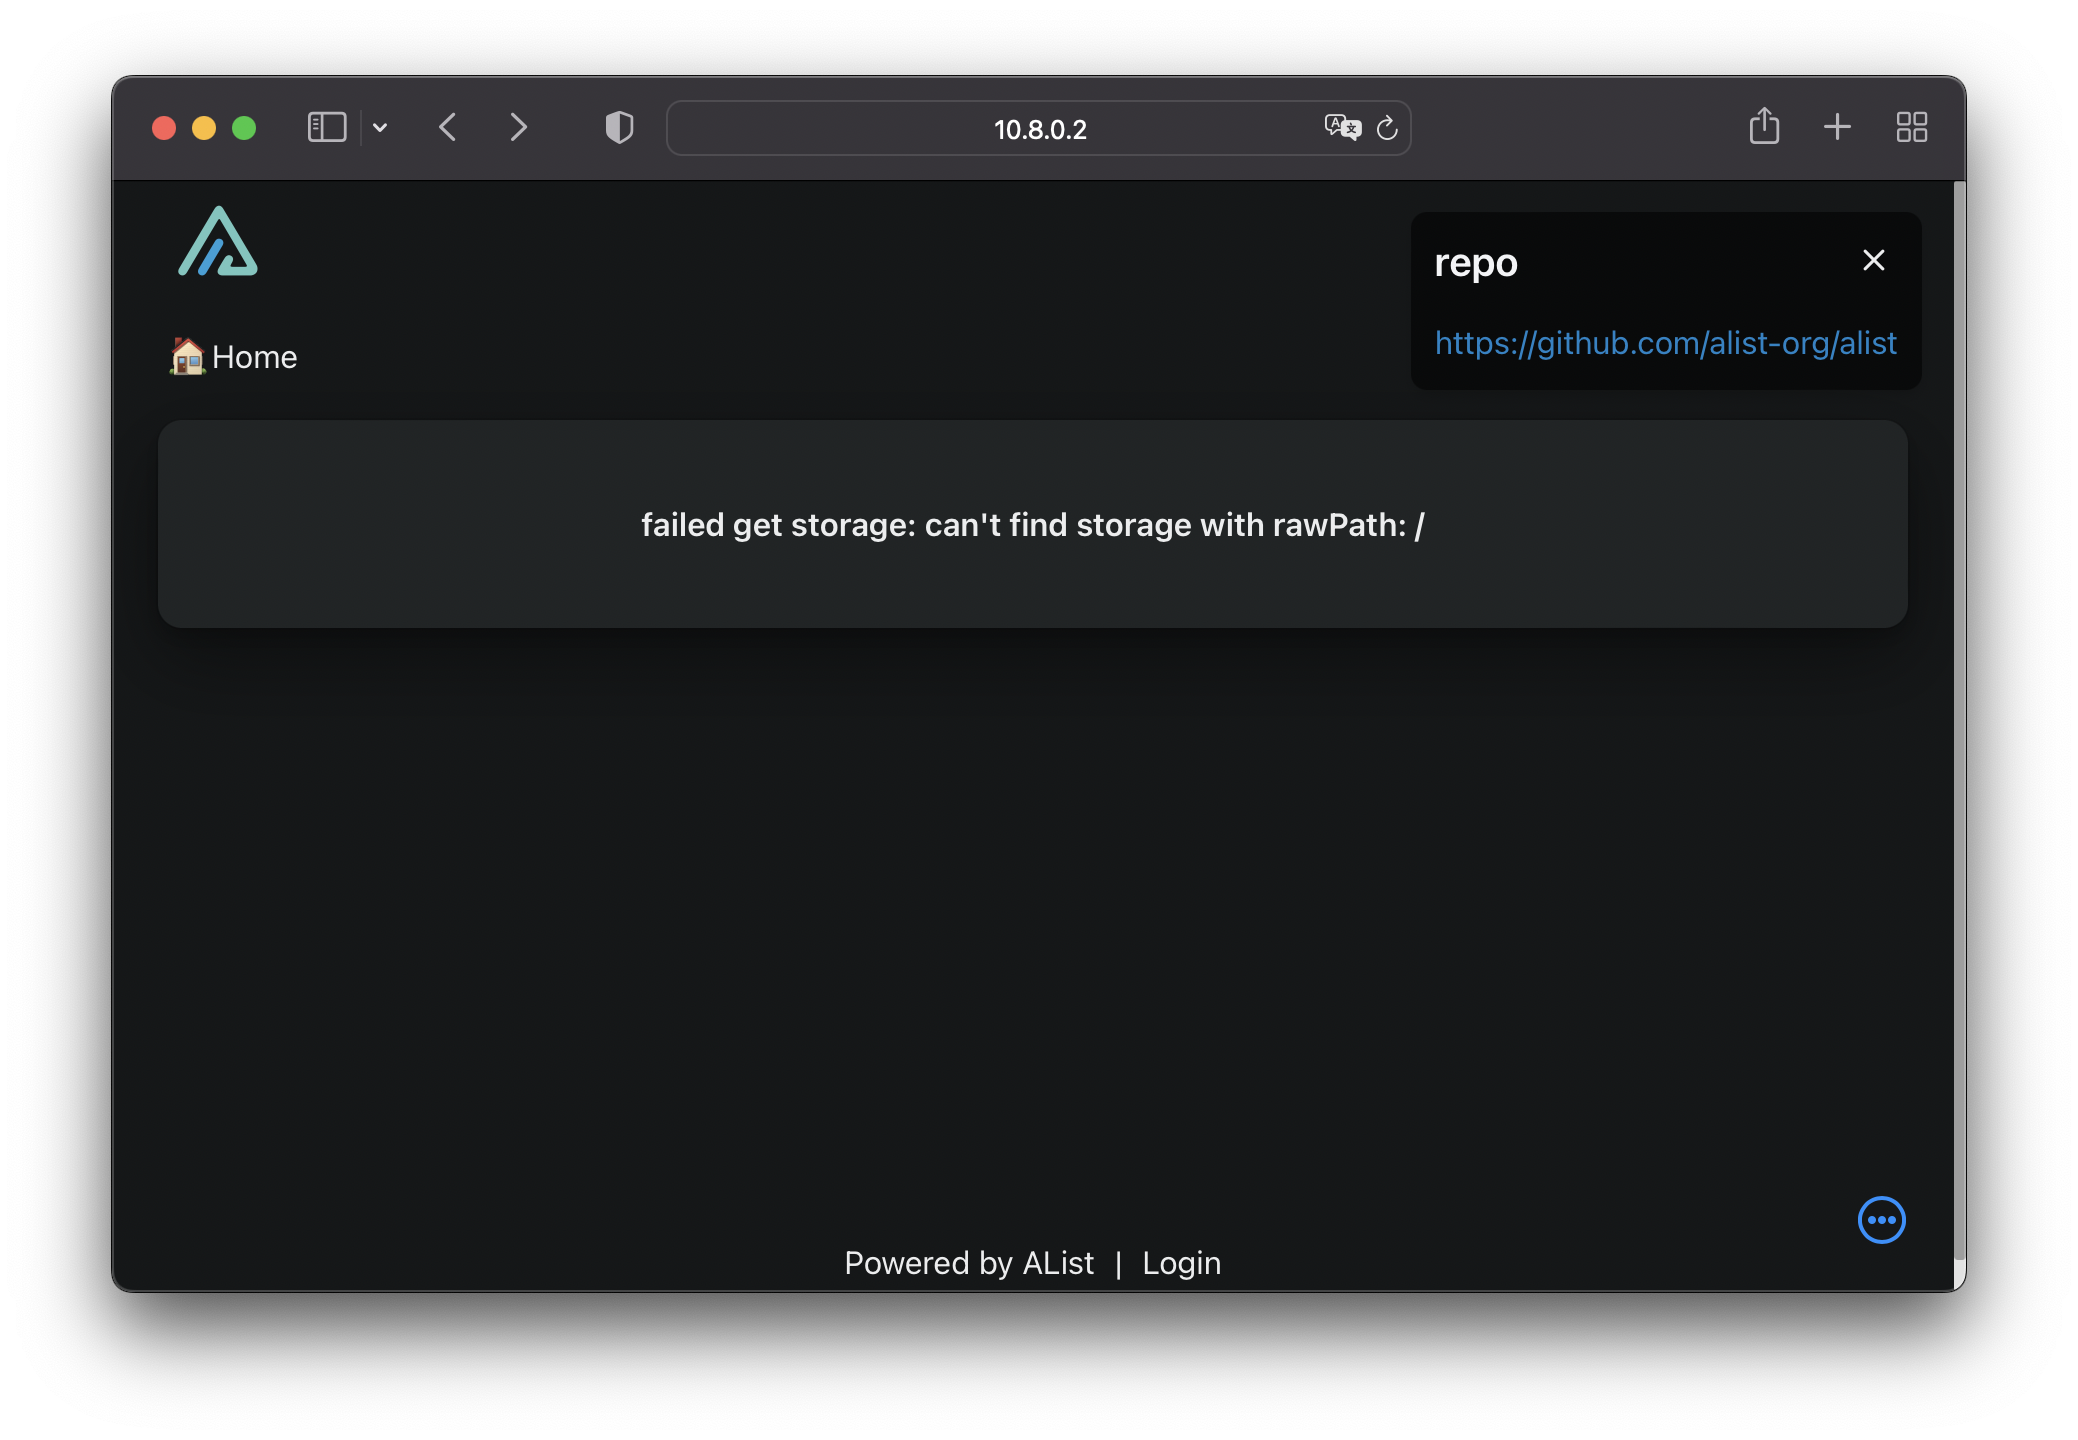Open the Home breadcrumb link

point(234,357)
